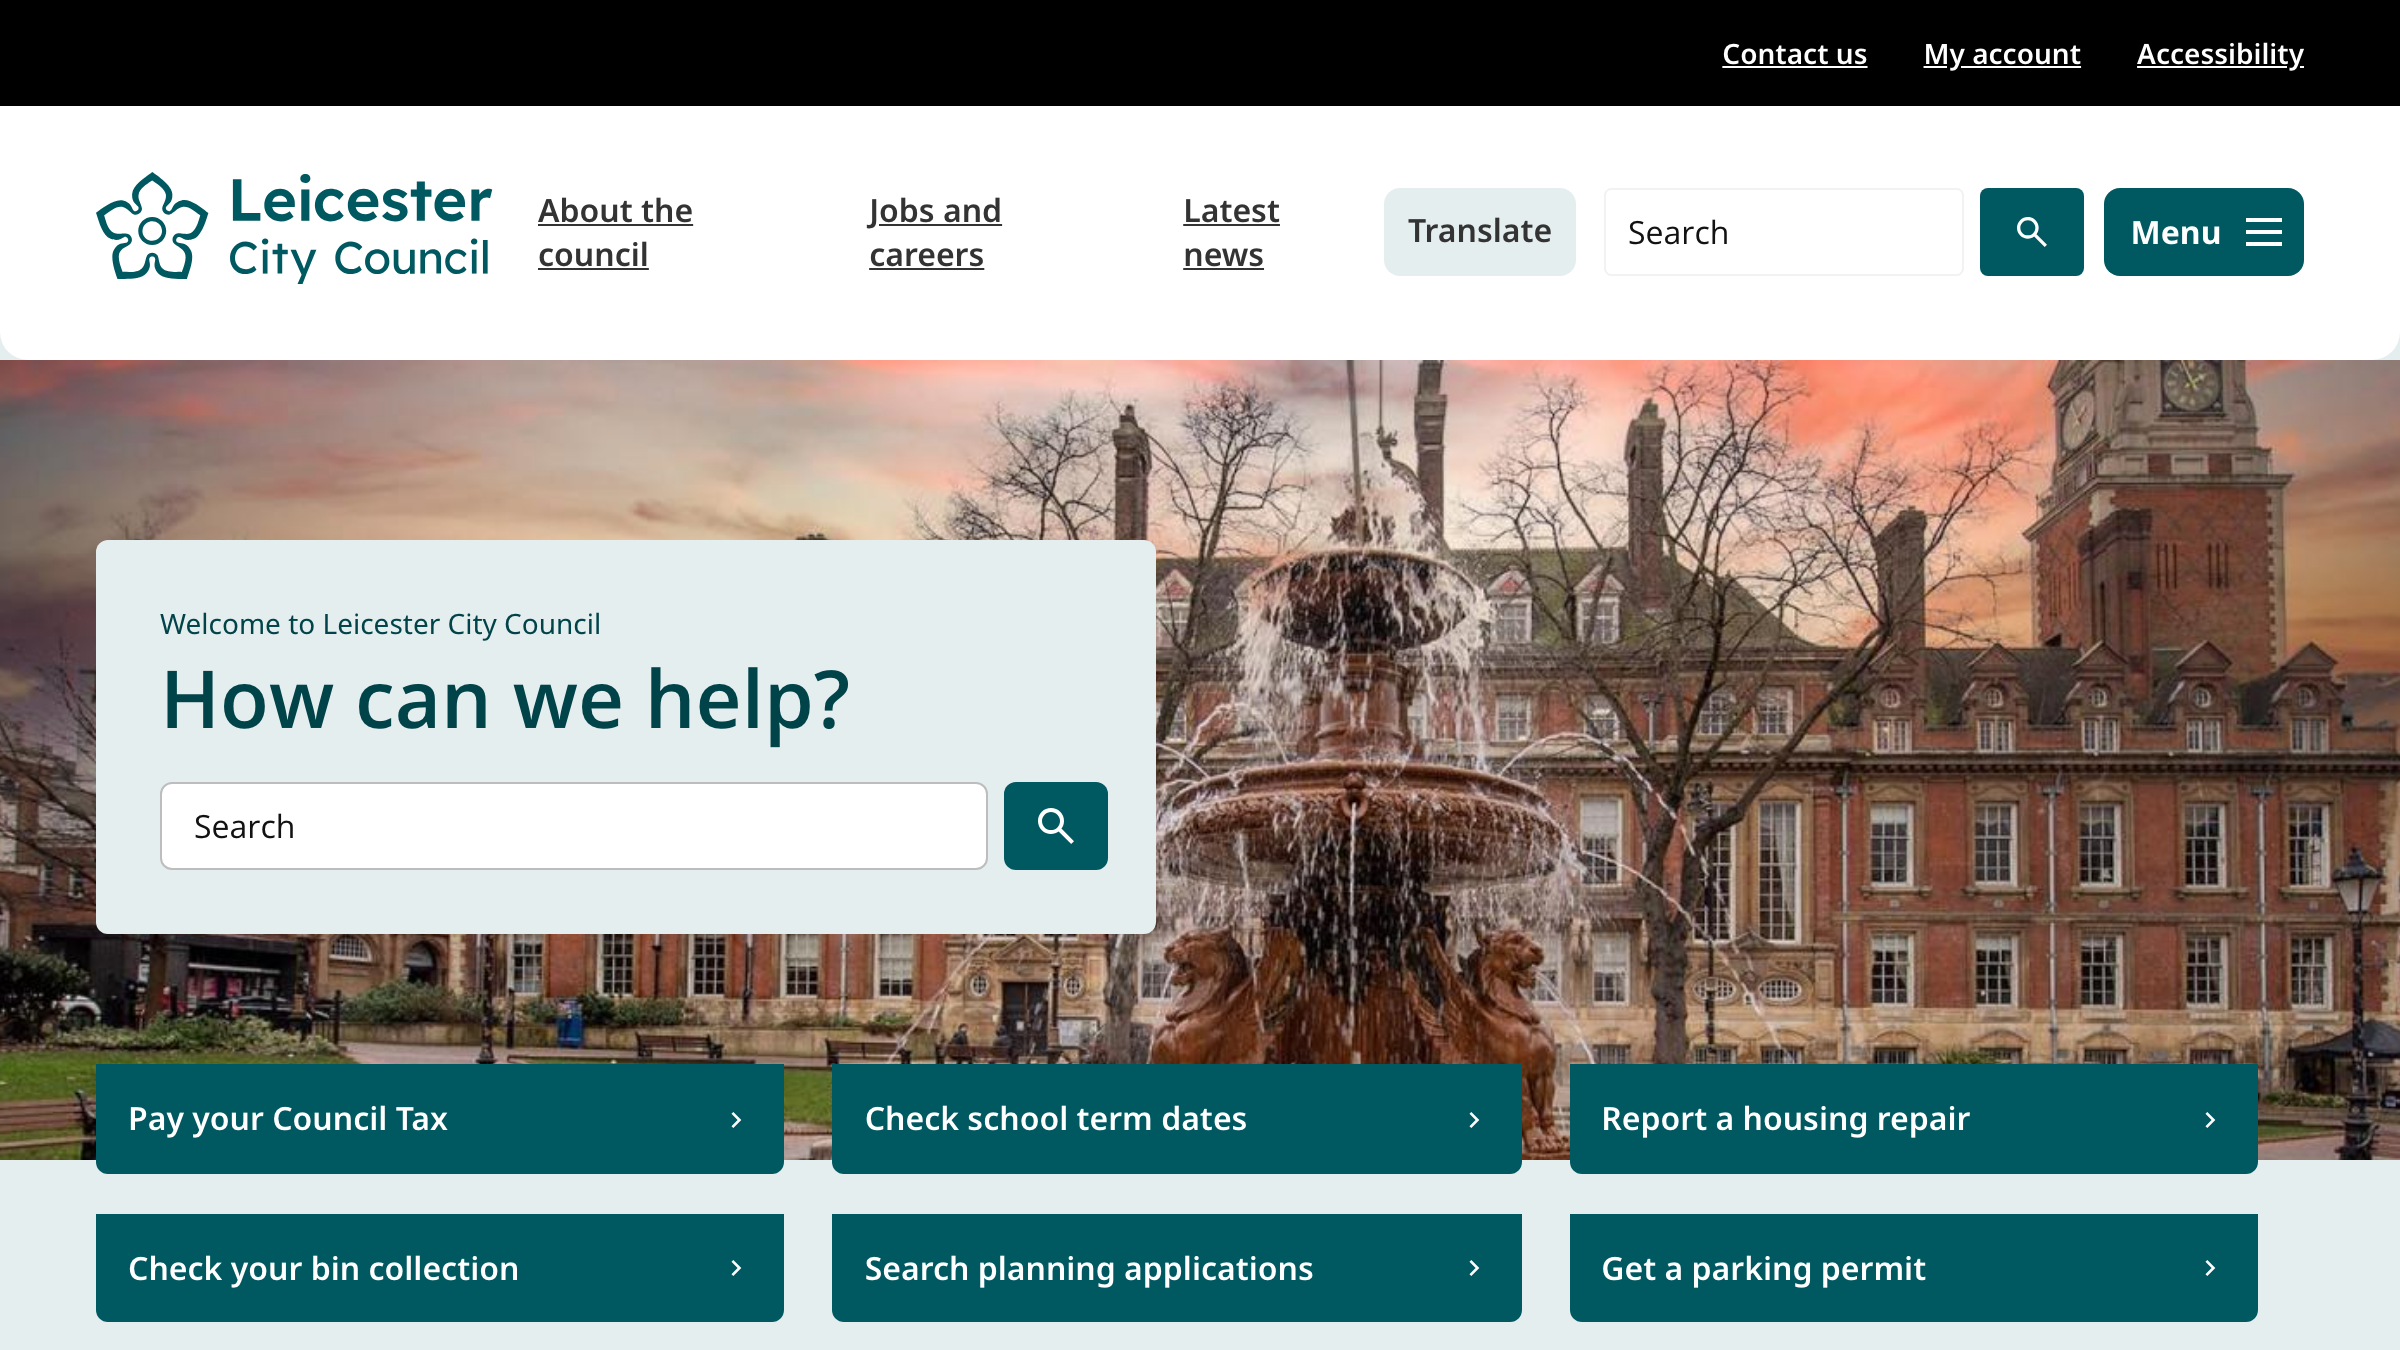Click arrow on Pay your Council Tax
This screenshot has height=1350, width=2400.
coord(736,1120)
